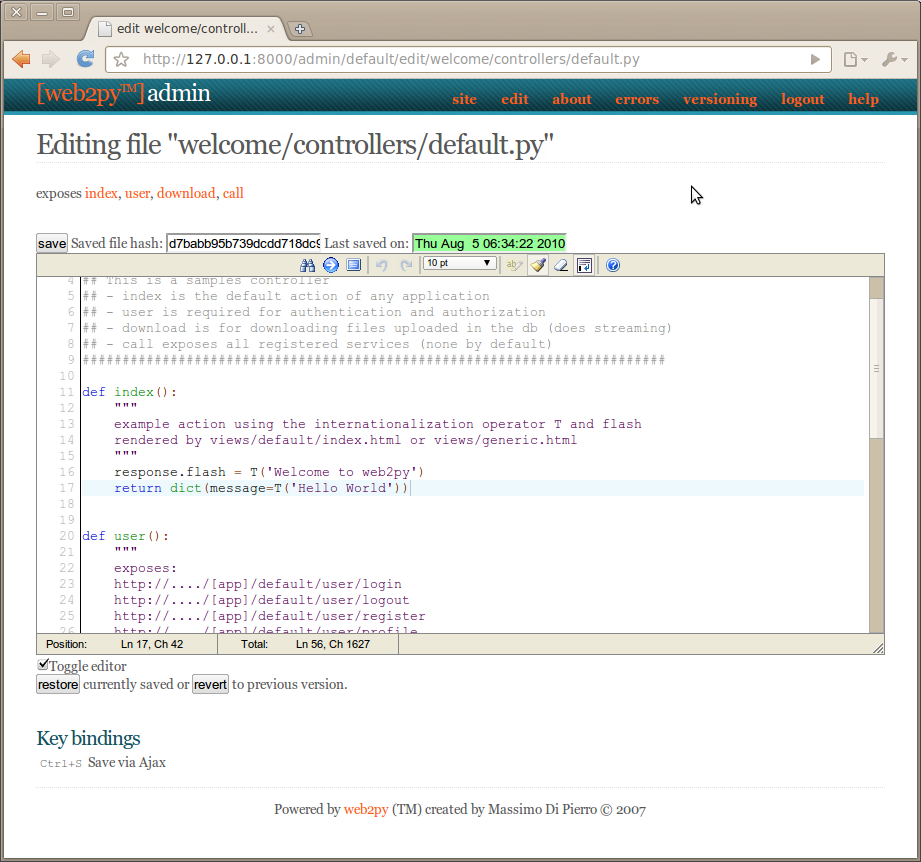Open the browser page menu icon
This screenshot has height=862, width=921.
[x=855, y=59]
